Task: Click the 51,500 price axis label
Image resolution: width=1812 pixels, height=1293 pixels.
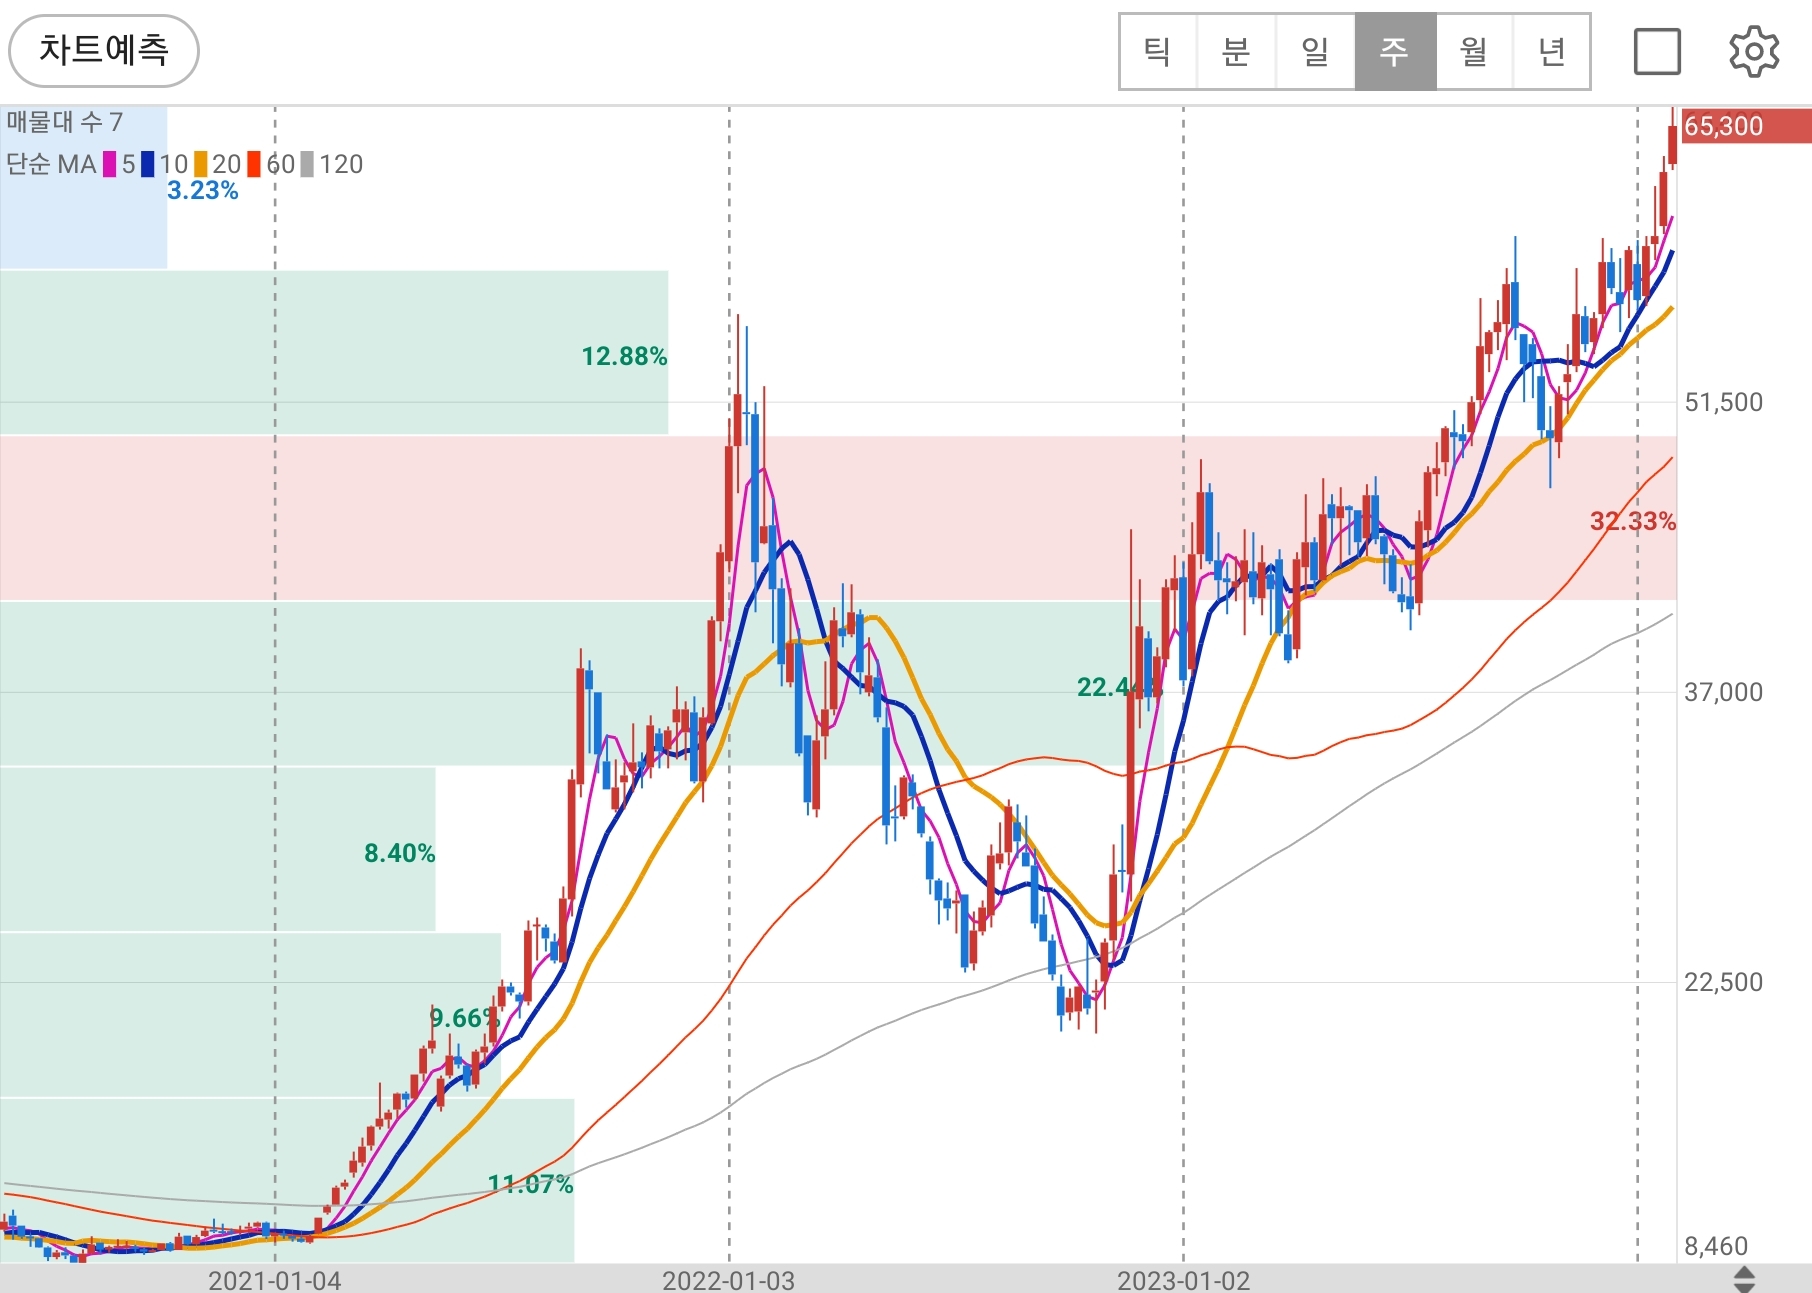Action: point(1724,403)
